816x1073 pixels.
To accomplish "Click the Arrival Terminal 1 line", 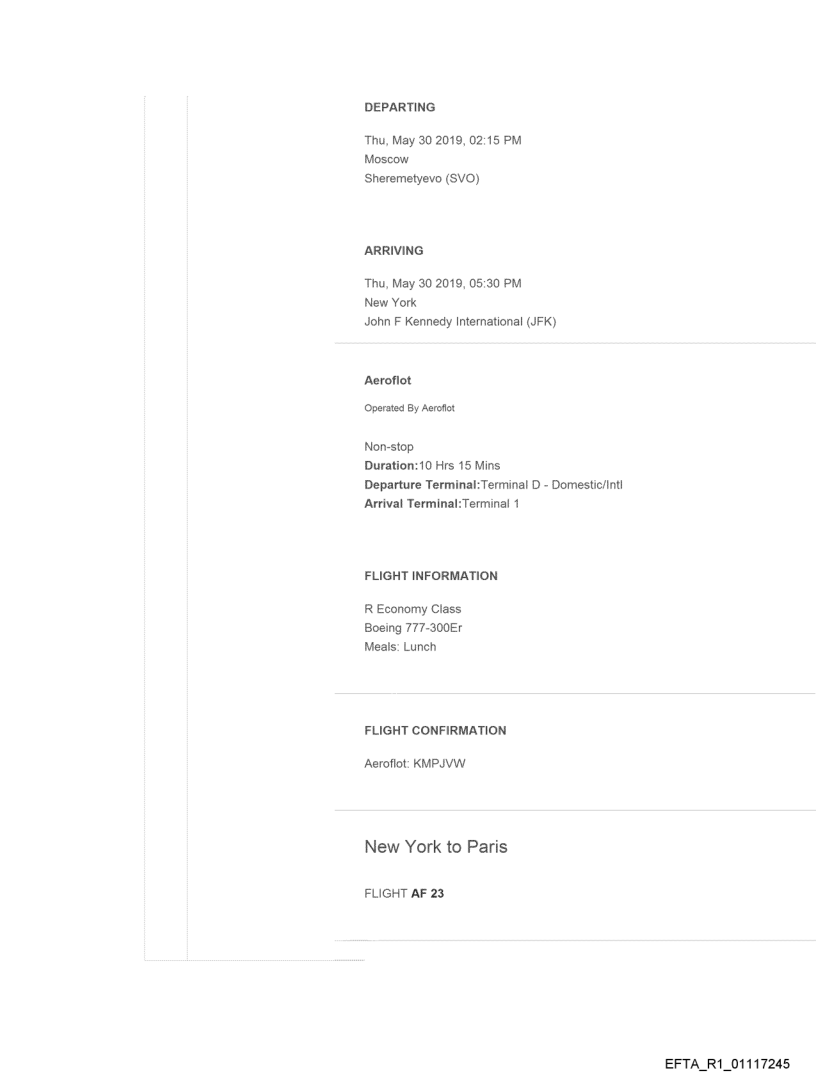I will [x=442, y=503].
